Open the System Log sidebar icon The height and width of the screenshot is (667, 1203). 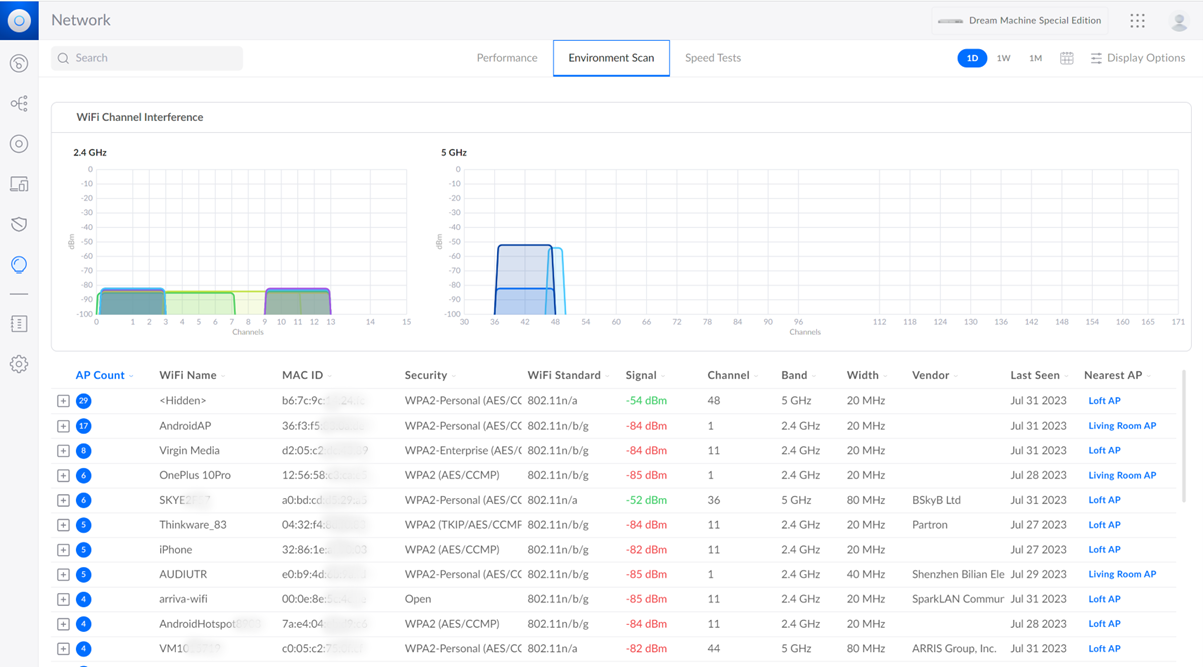coord(19,324)
